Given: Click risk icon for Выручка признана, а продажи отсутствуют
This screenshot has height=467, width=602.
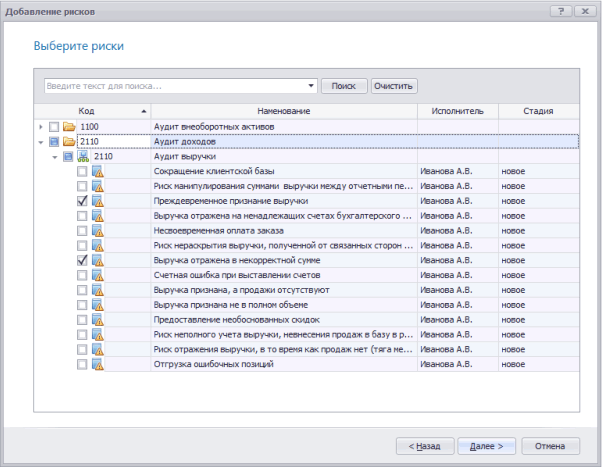Looking at the screenshot, I should [98, 290].
